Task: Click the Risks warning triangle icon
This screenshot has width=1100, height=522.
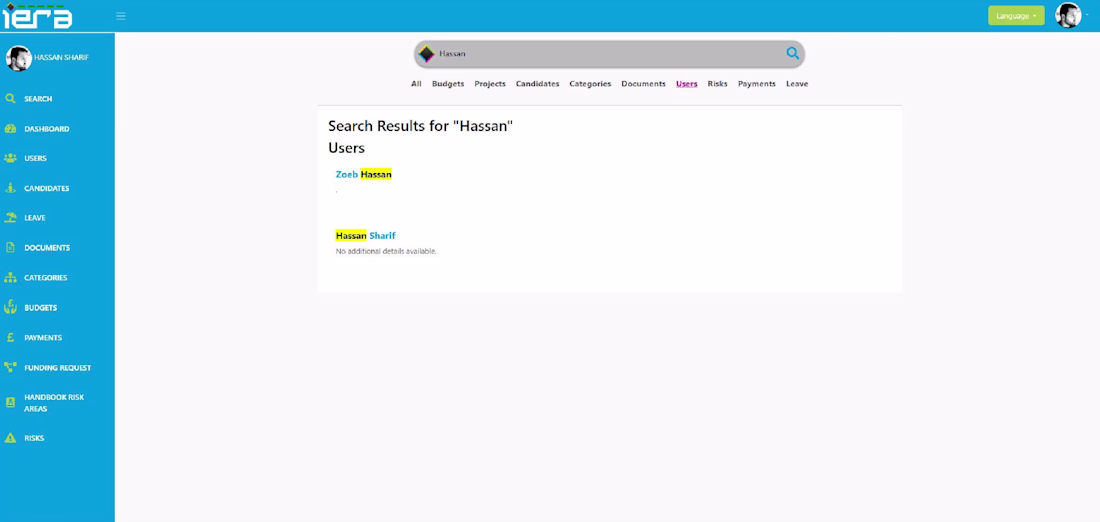Action: tap(11, 438)
